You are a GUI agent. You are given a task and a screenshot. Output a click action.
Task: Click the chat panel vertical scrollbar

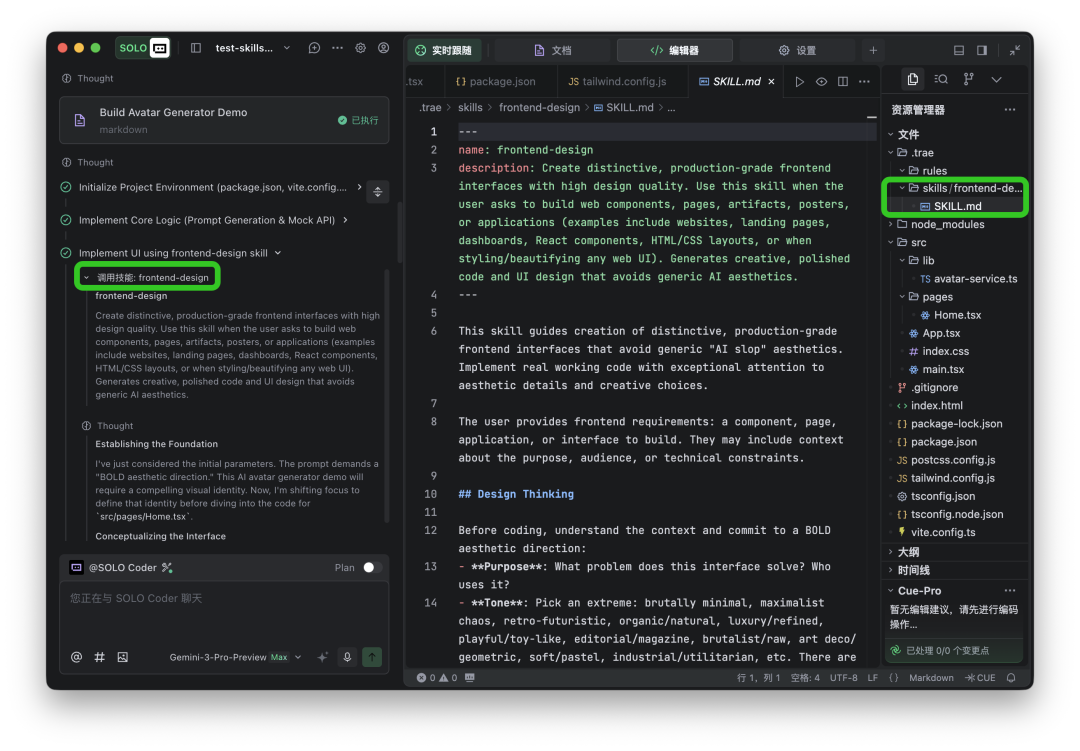click(x=400, y=233)
